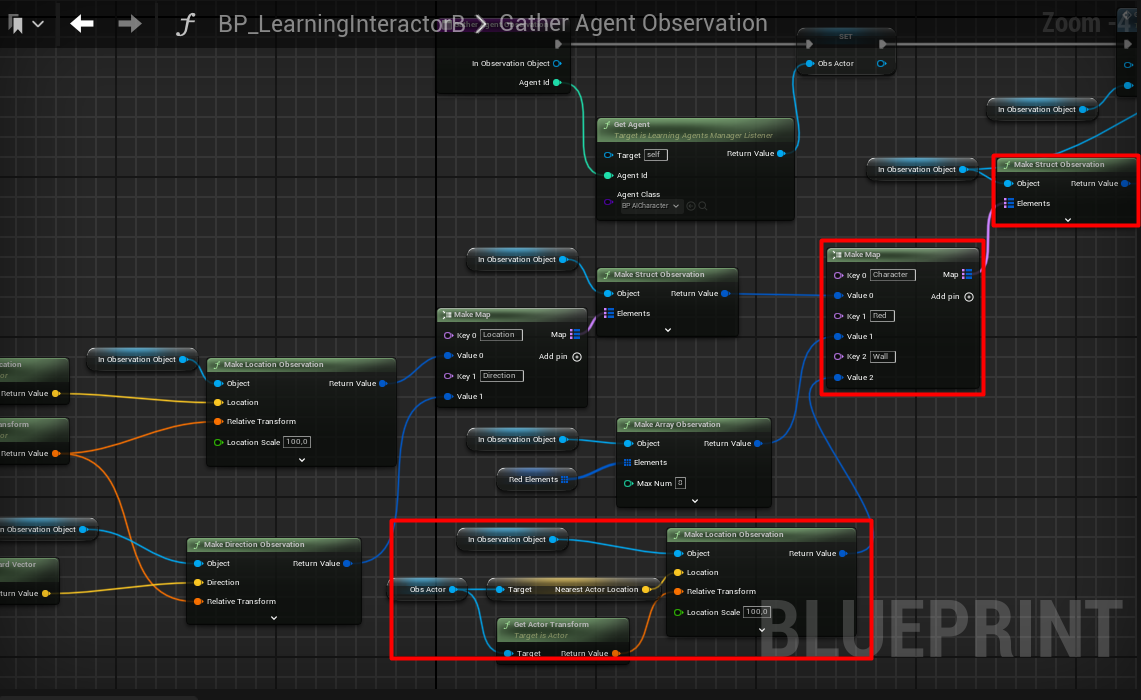Click the Target pin on Get Agent node

pyautogui.click(x=608, y=155)
